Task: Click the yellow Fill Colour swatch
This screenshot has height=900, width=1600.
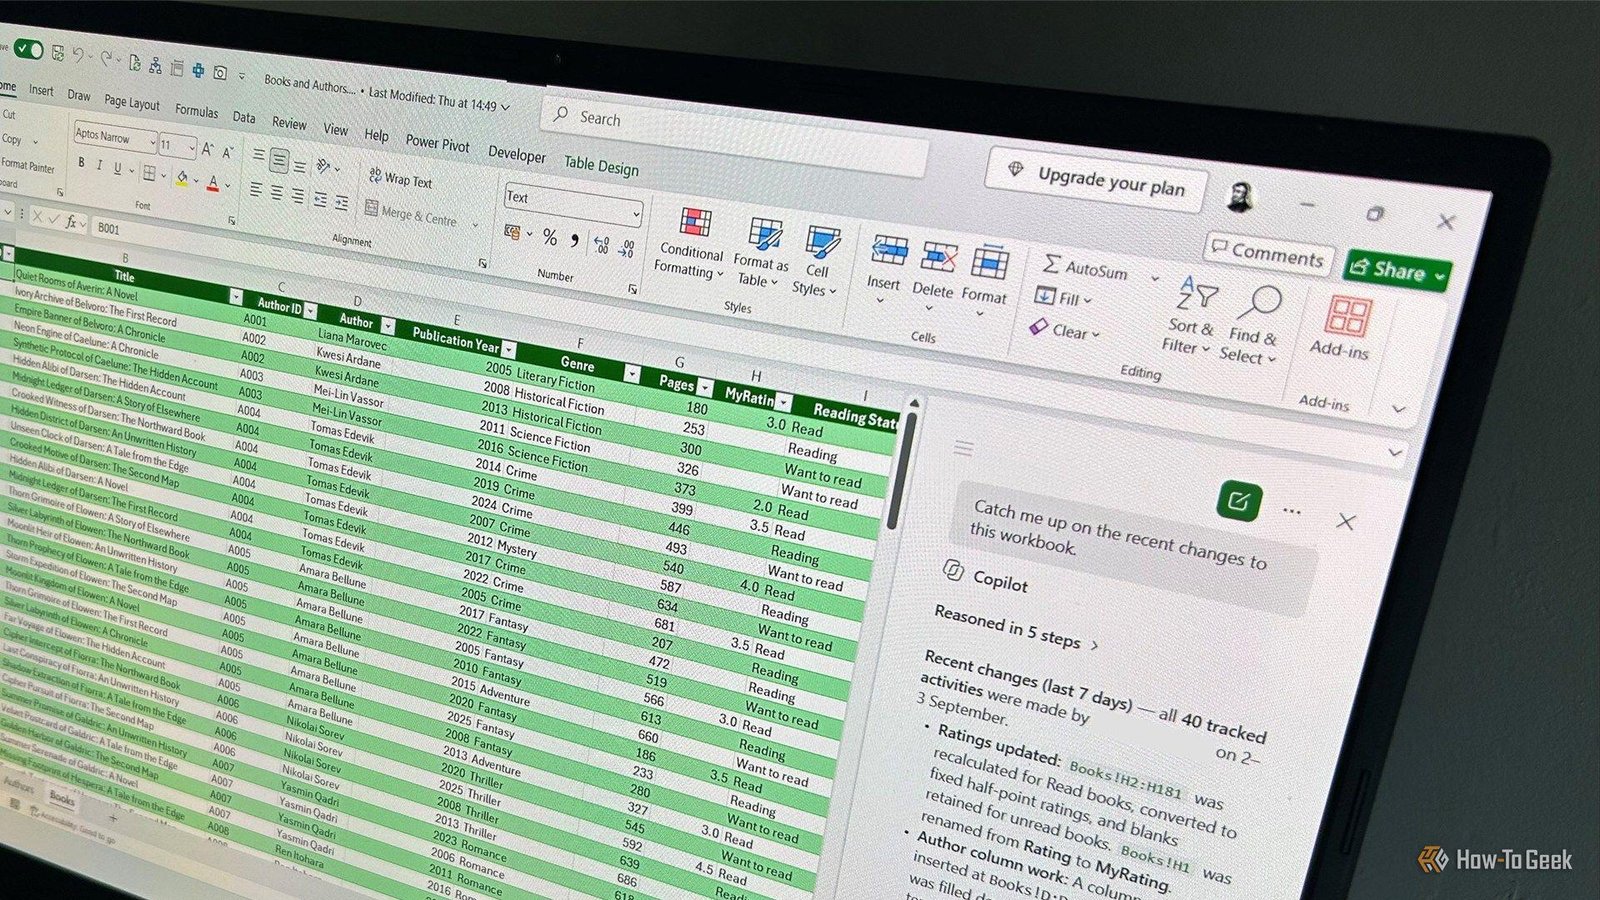Action: point(181,179)
